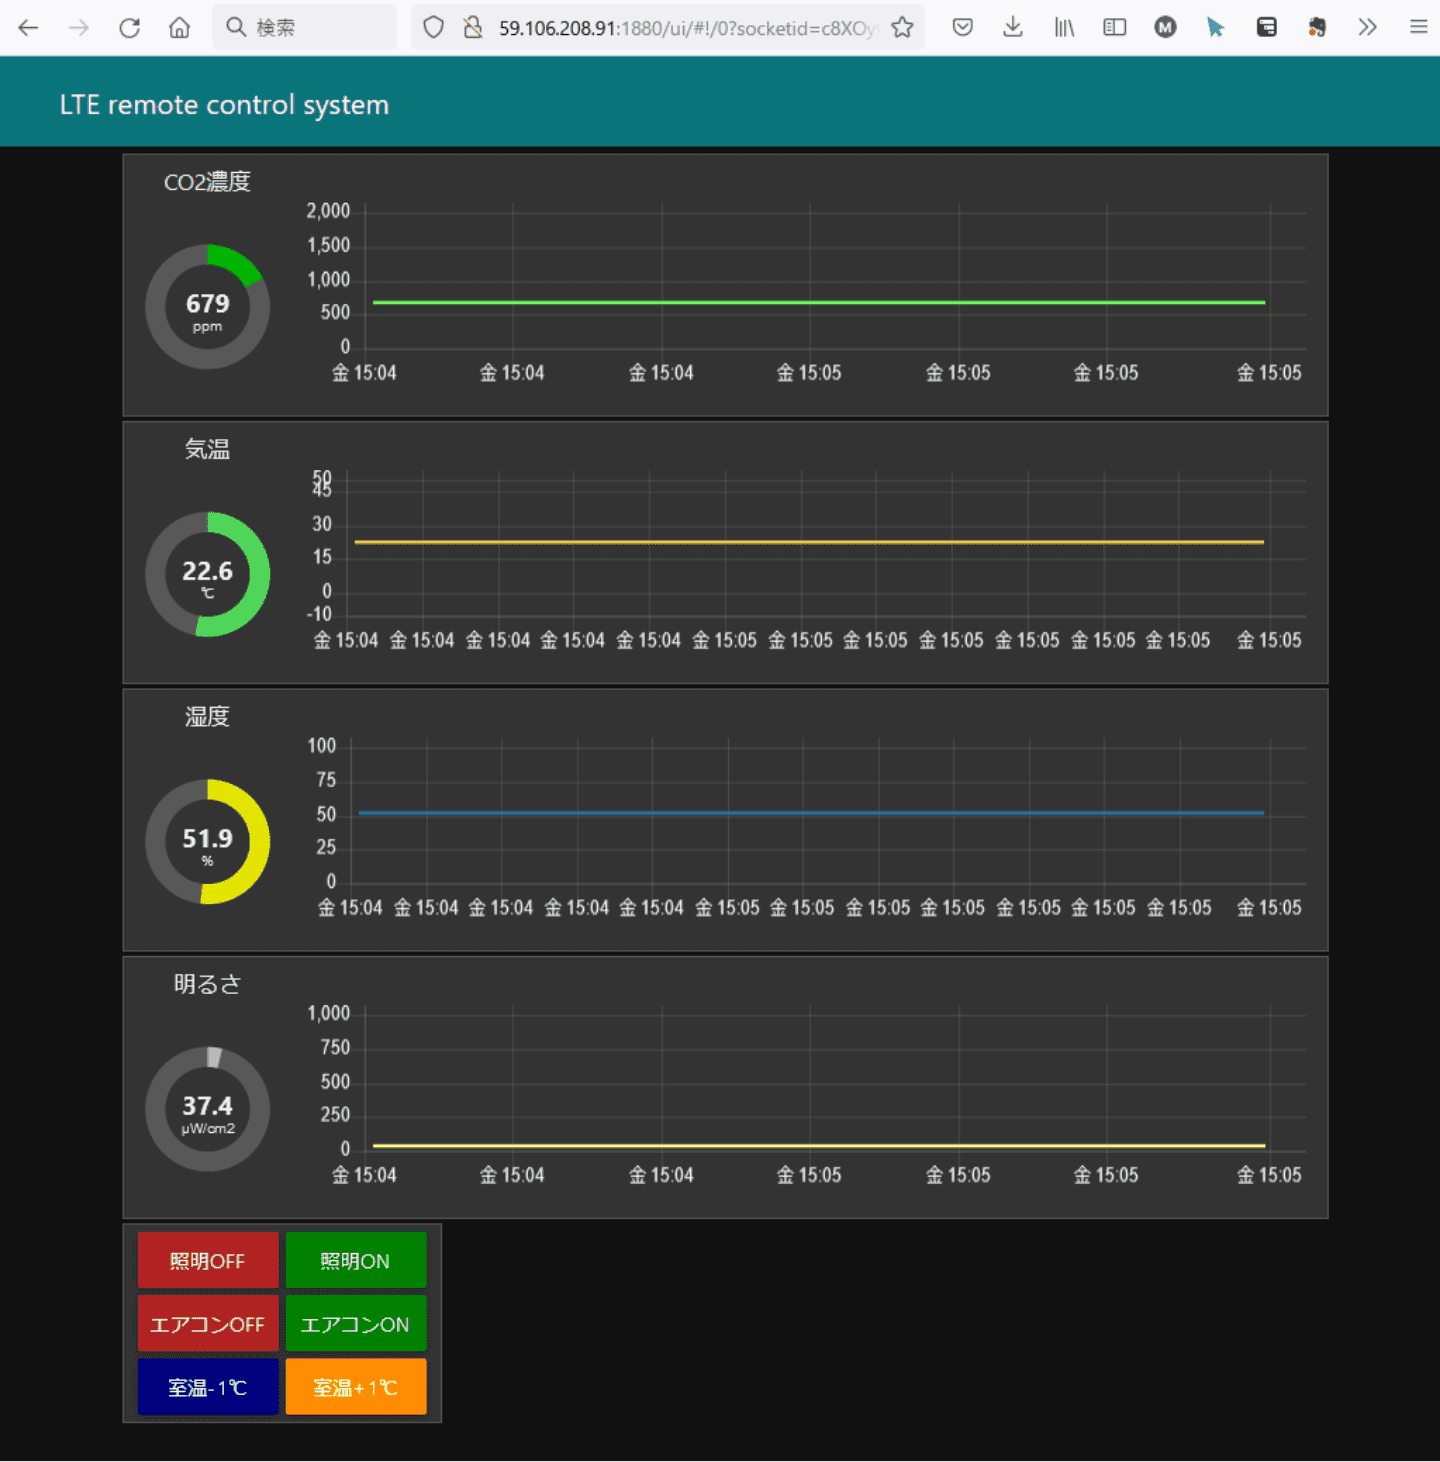
Task: Lower room temperature with 室温-1℃
Action: click(x=208, y=1387)
